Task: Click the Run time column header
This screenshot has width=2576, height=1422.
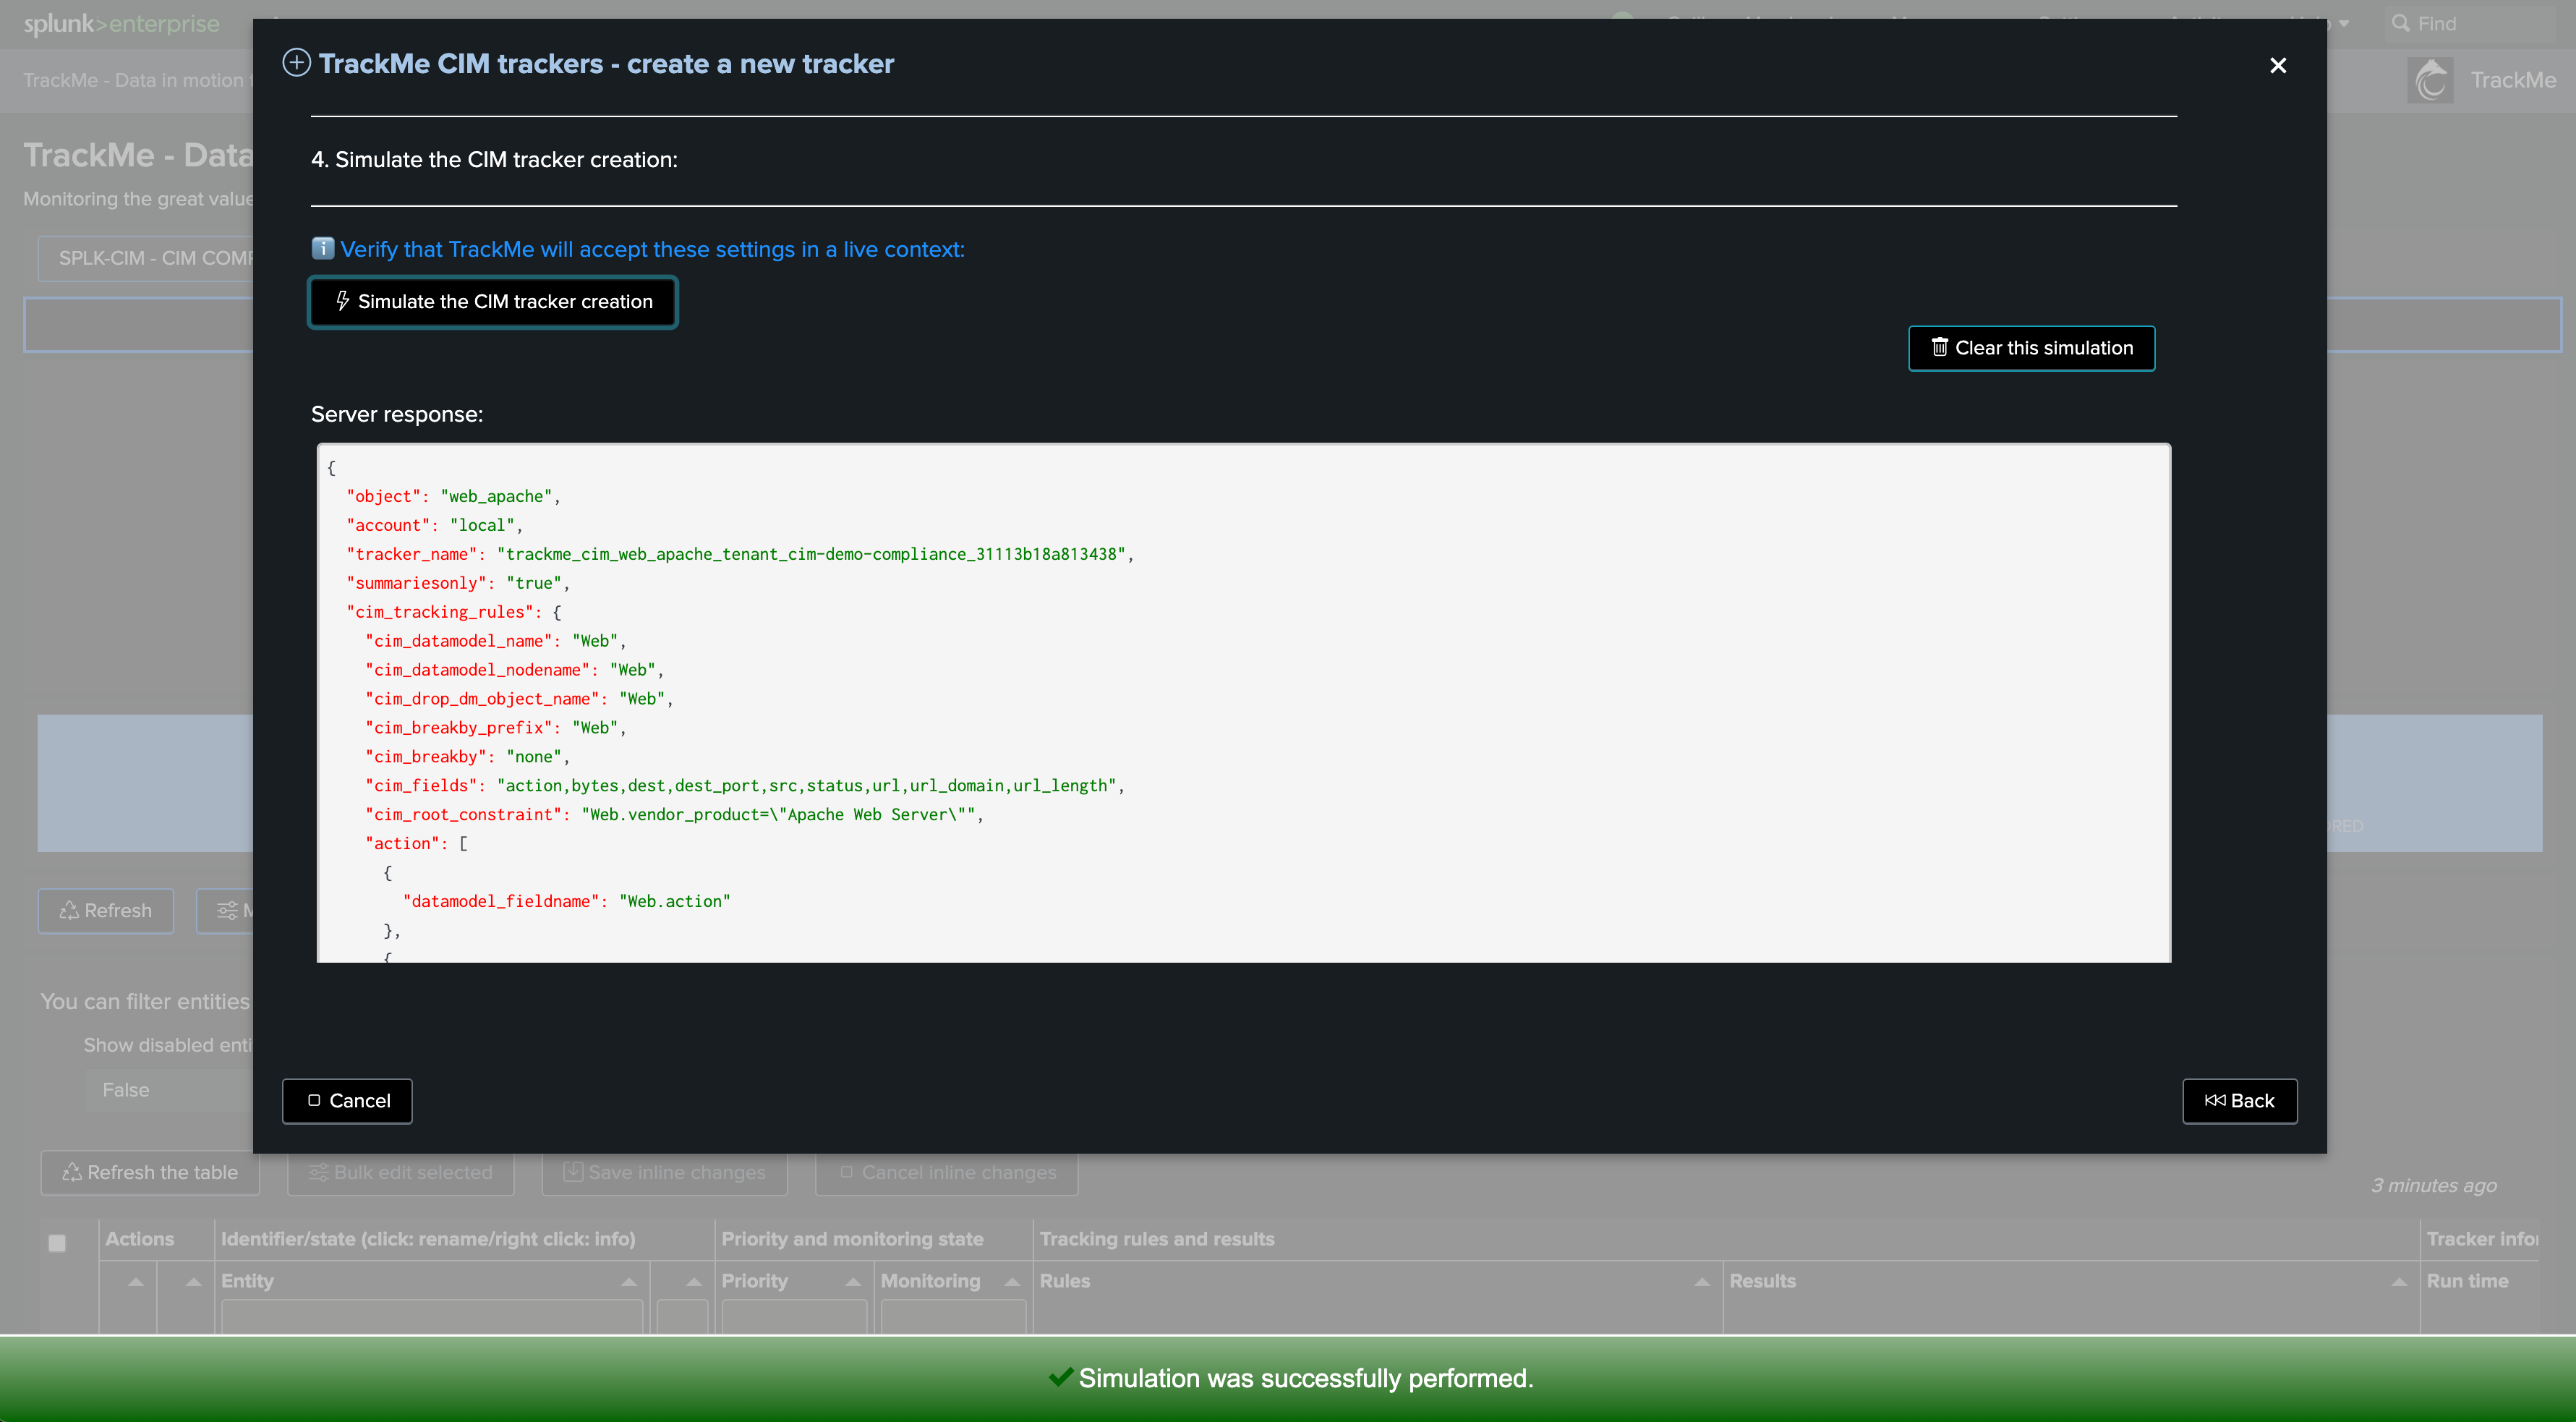Action: click(x=2467, y=1281)
